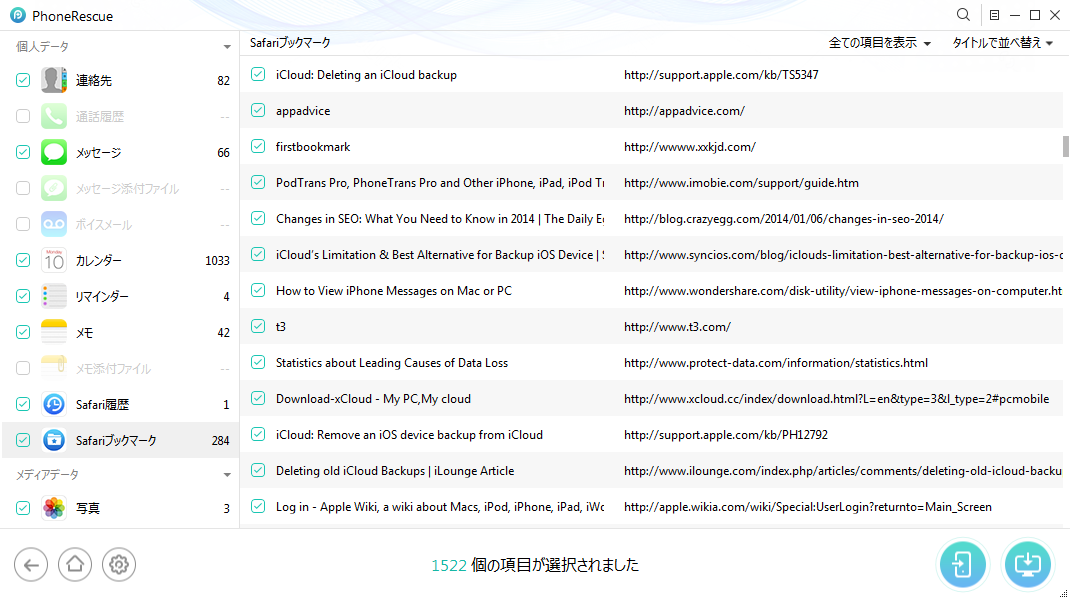
Task: Select the 'Download-xCloud - My PC,My cloud' title
Action: [x=373, y=399]
